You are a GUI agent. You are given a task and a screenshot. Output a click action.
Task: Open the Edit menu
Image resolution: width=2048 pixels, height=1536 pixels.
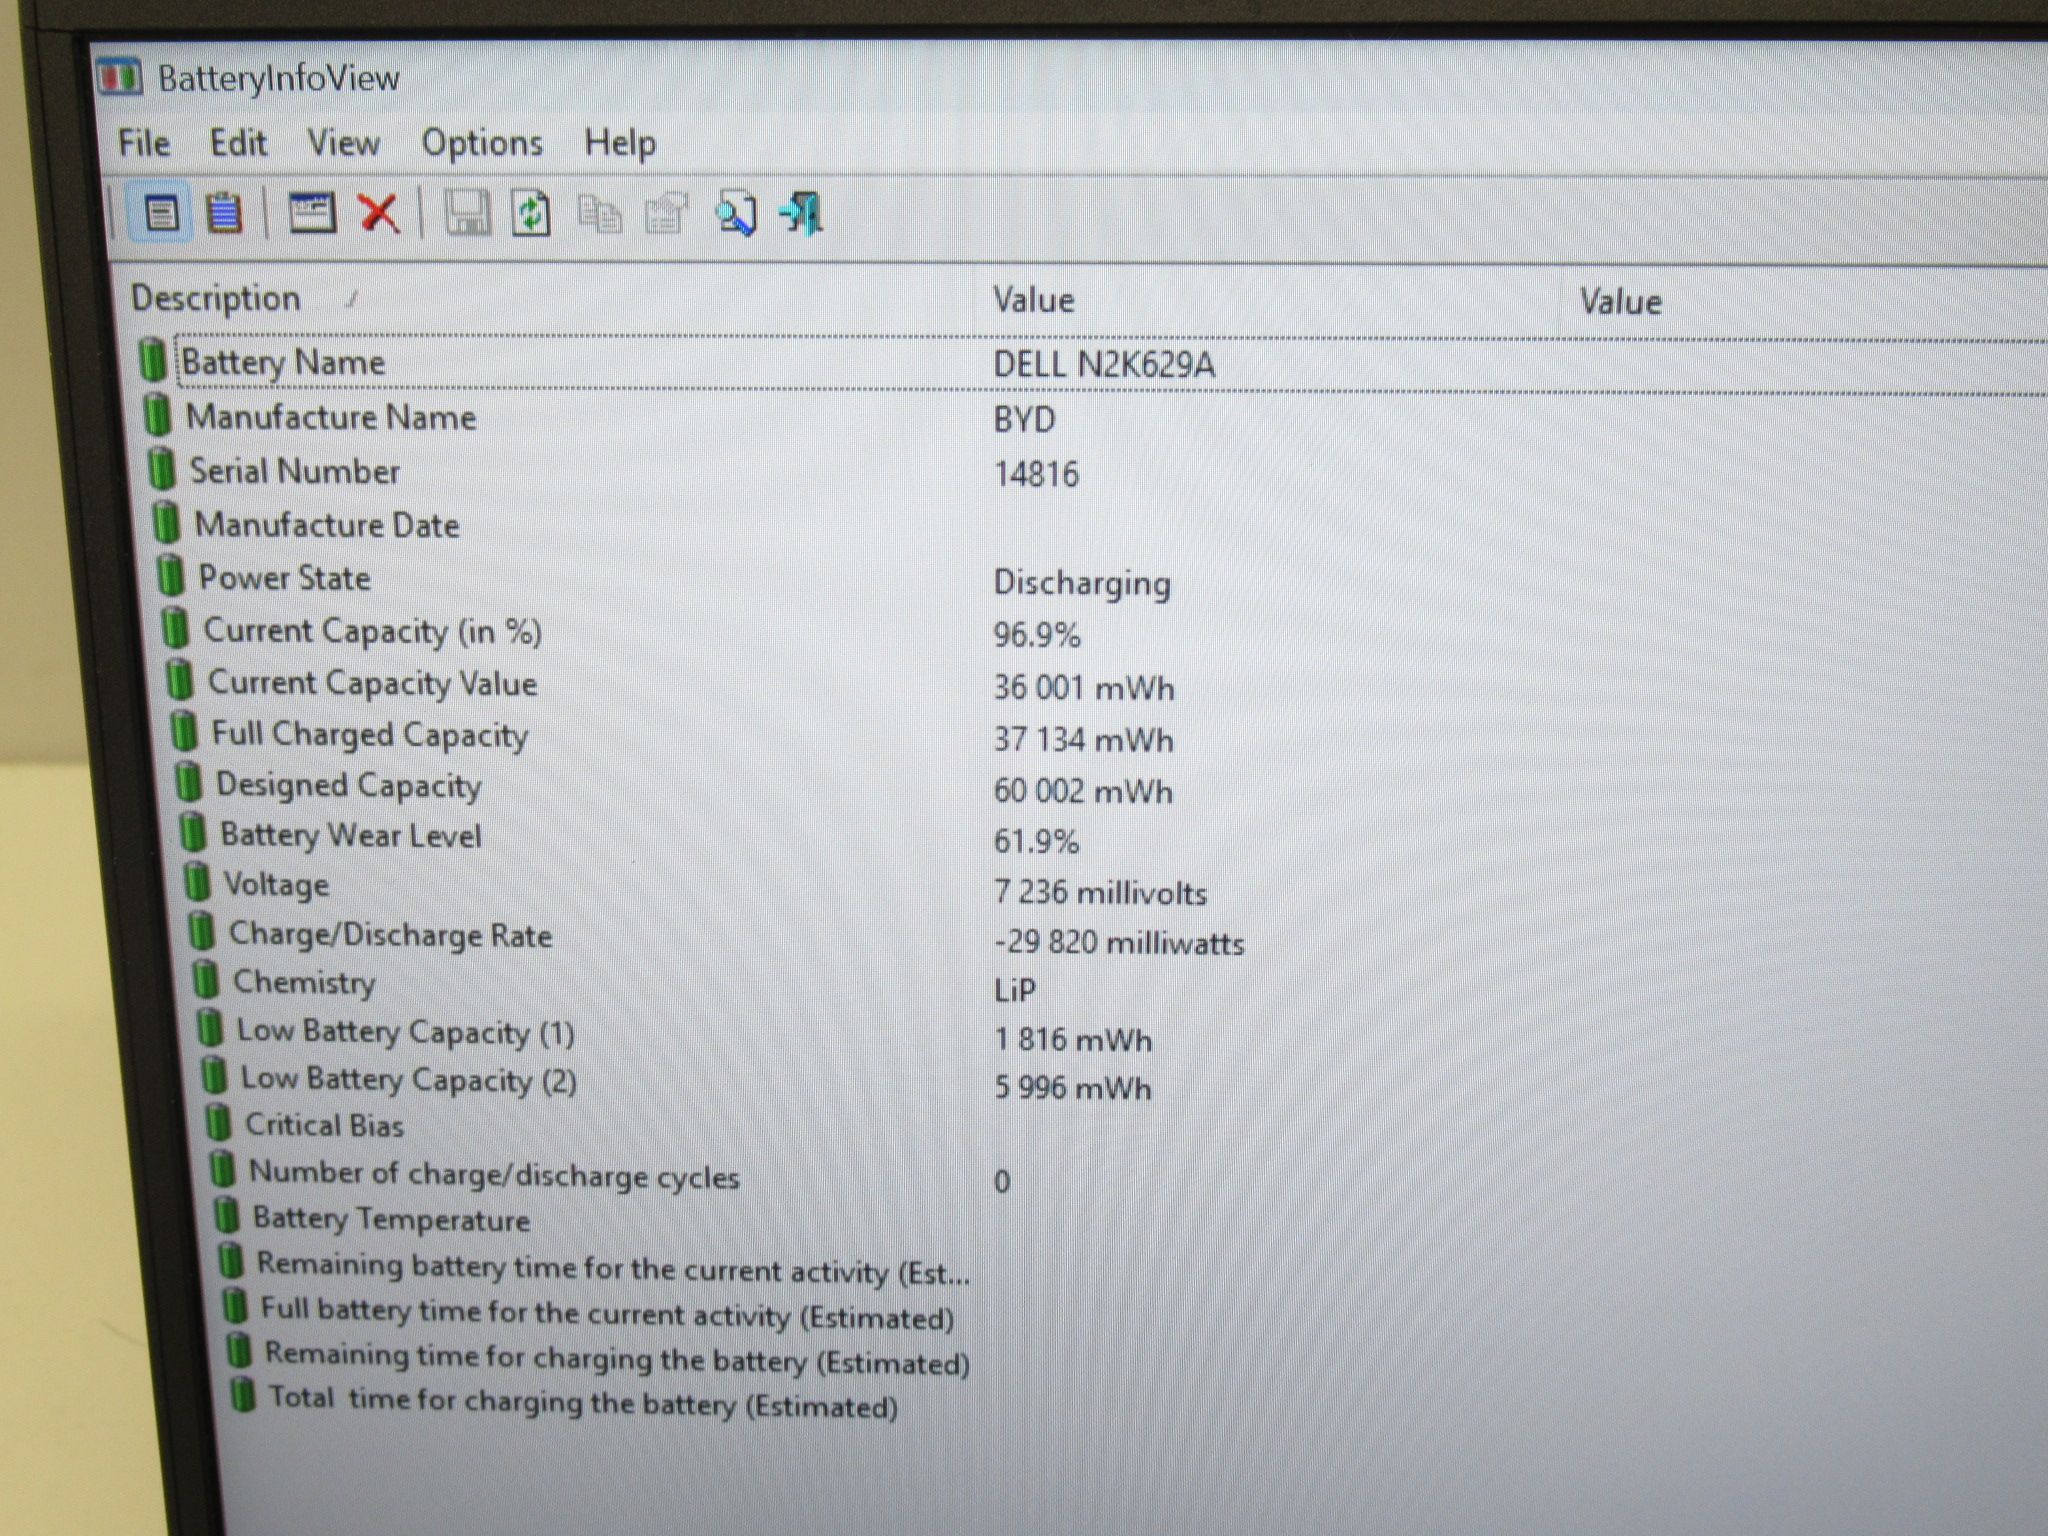coord(238,143)
